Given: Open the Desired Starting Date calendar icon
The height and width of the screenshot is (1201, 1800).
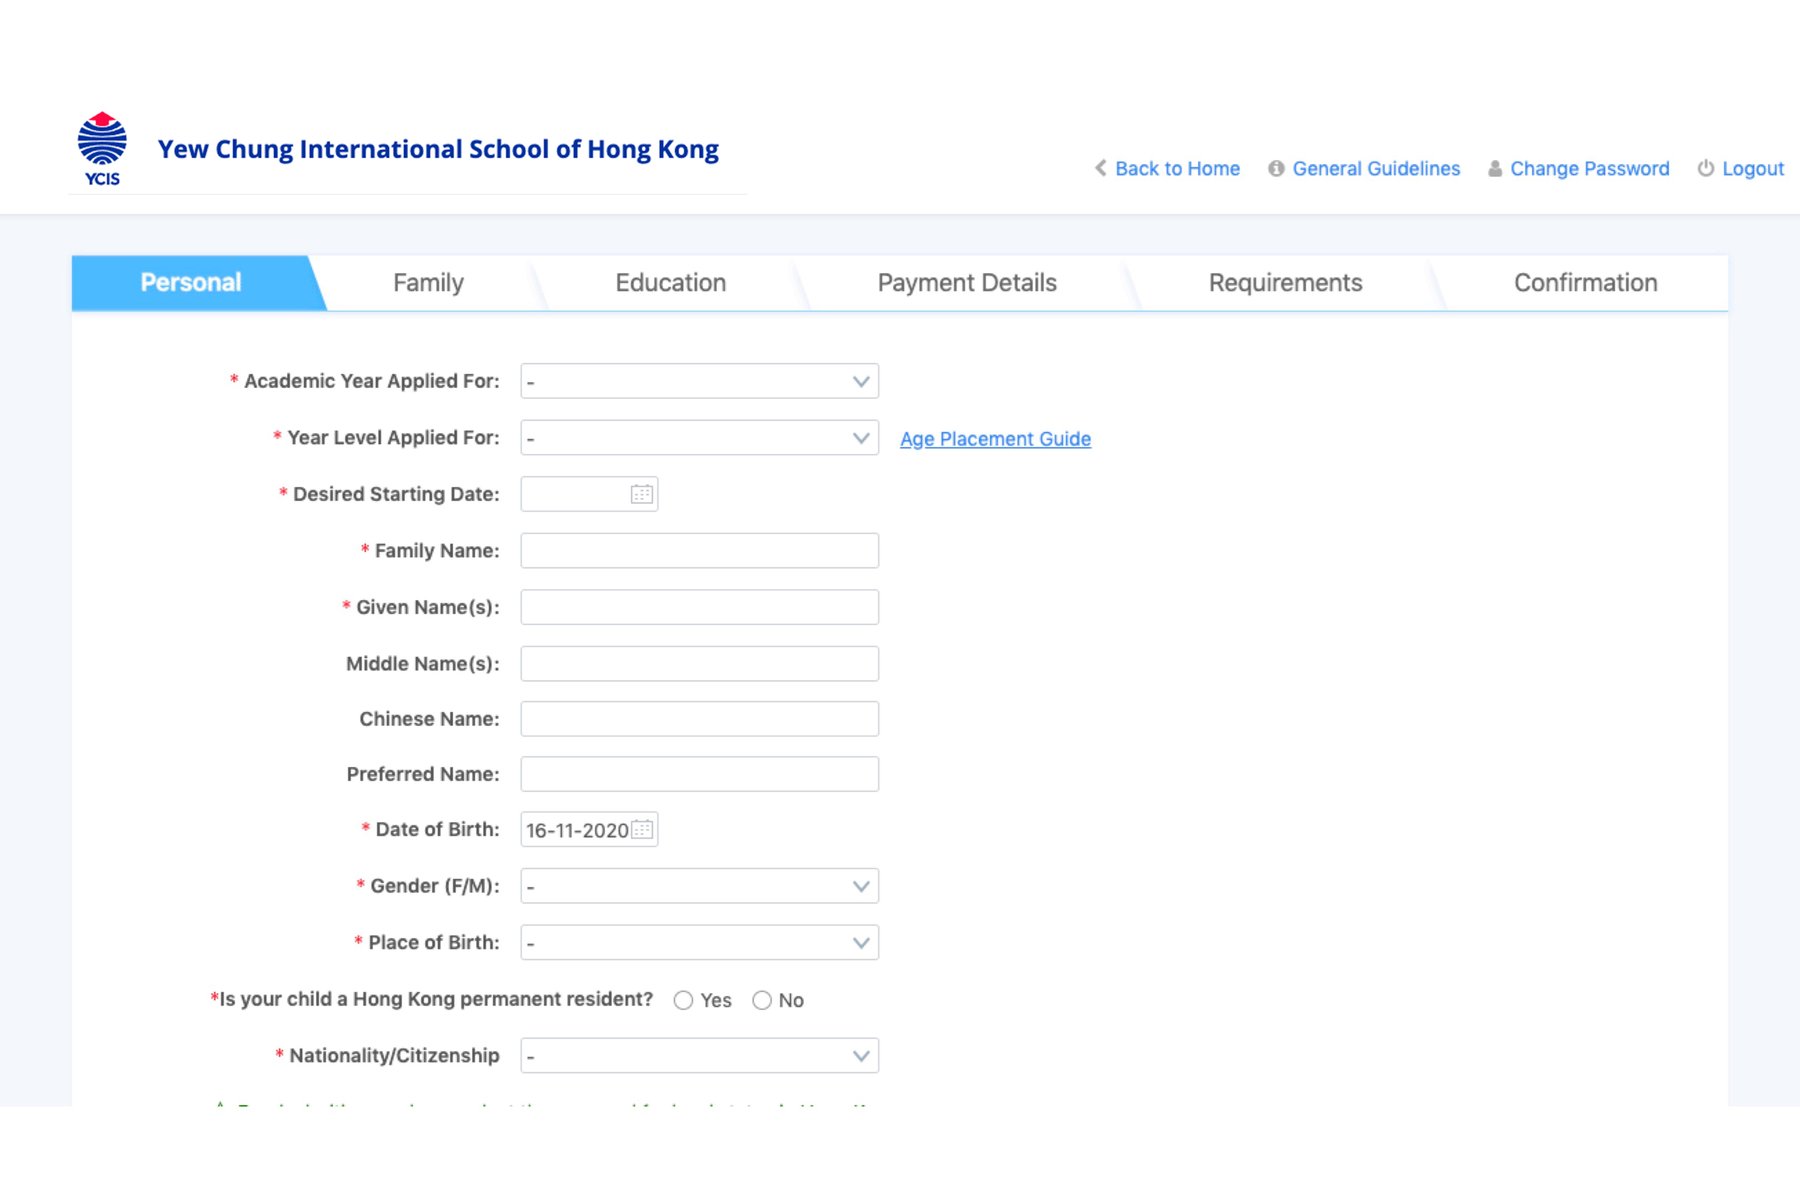Looking at the screenshot, I should pyautogui.click(x=641, y=494).
